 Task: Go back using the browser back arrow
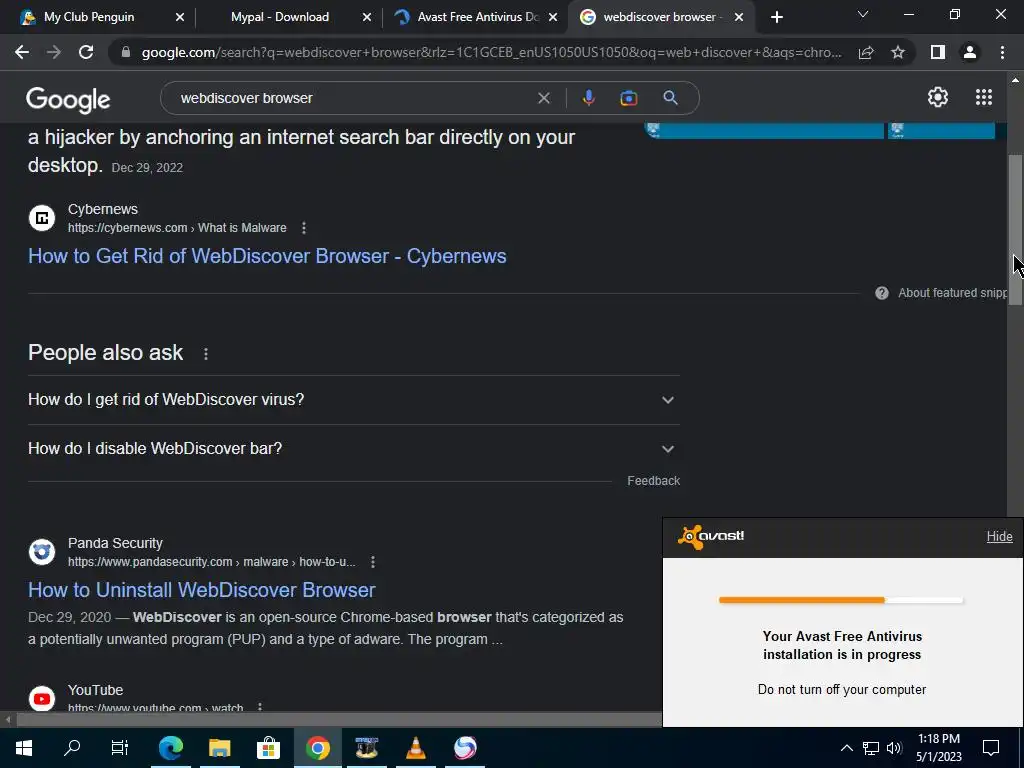[x=22, y=52]
